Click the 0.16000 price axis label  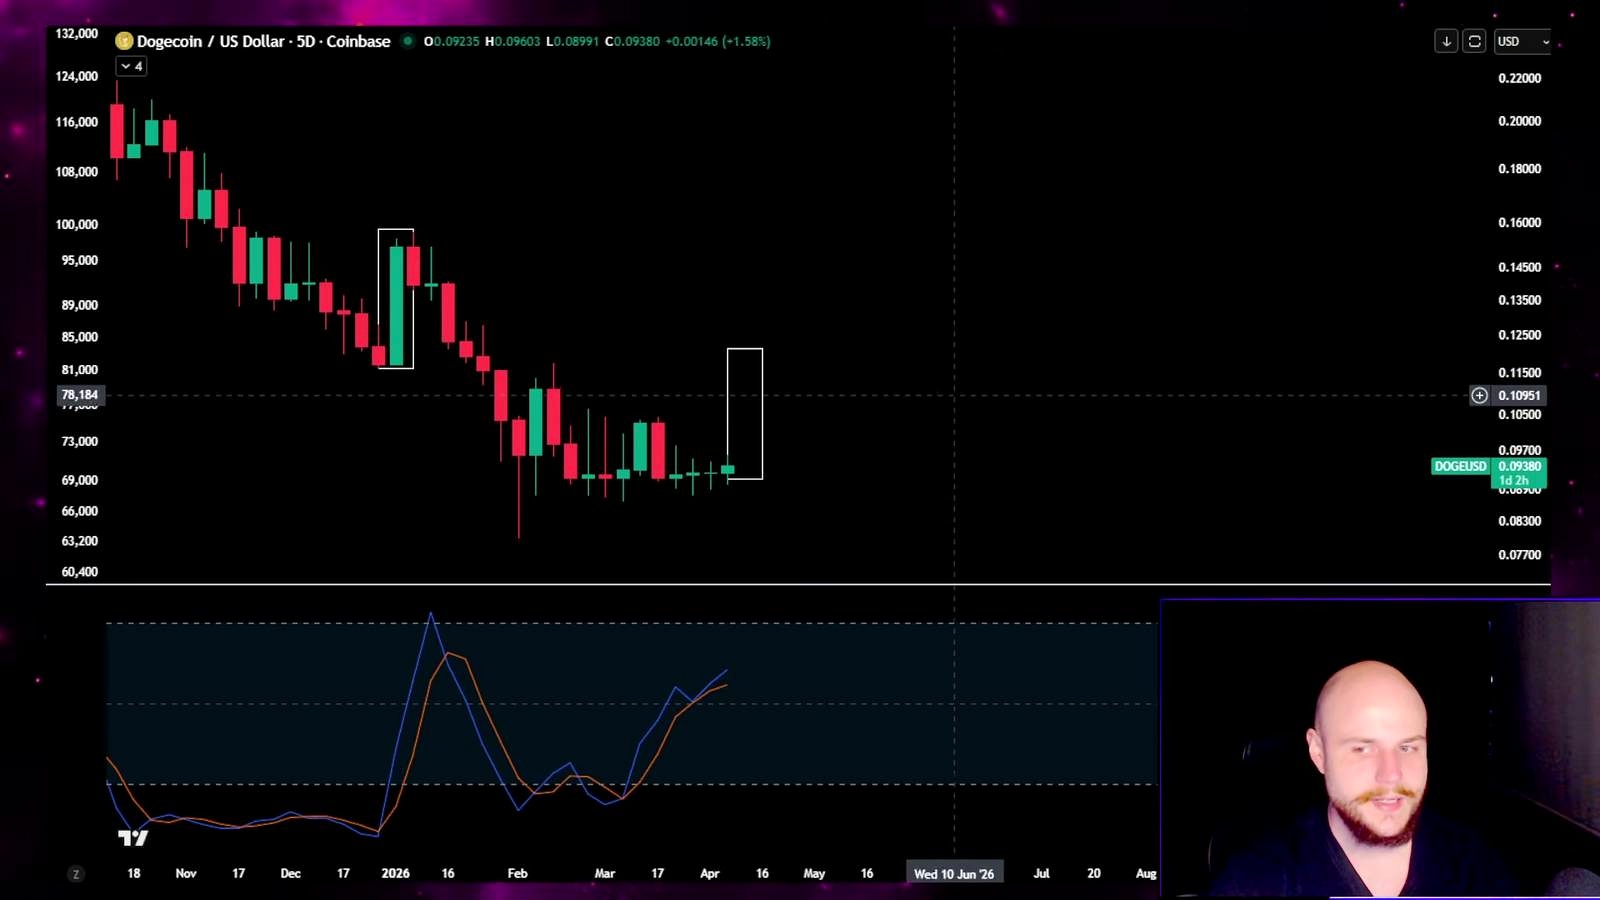(1519, 223)
